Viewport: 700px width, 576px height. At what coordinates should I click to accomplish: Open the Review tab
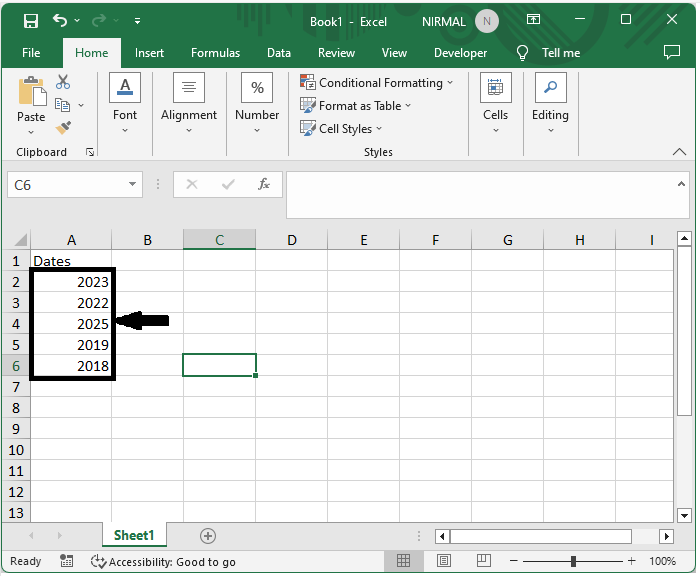336,53
